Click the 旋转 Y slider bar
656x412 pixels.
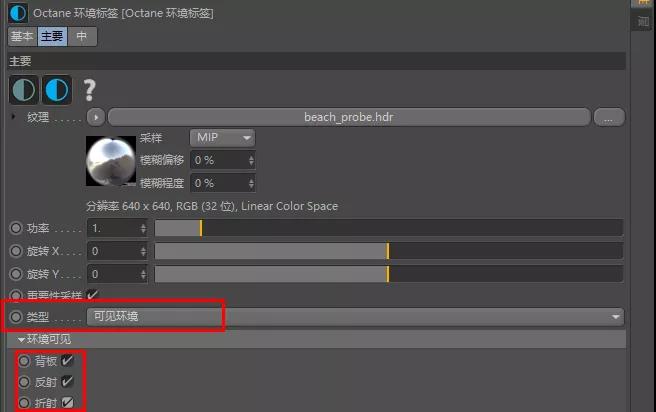pos(388,274)
